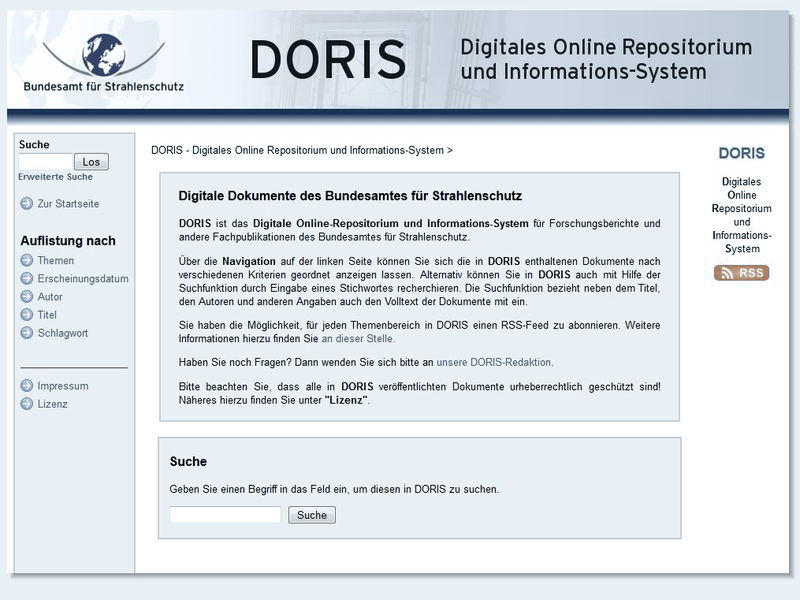The height and width of the screenshot is (600, 800).
Task: Open the RSS feed badge
Action: (x=741, y=273)
